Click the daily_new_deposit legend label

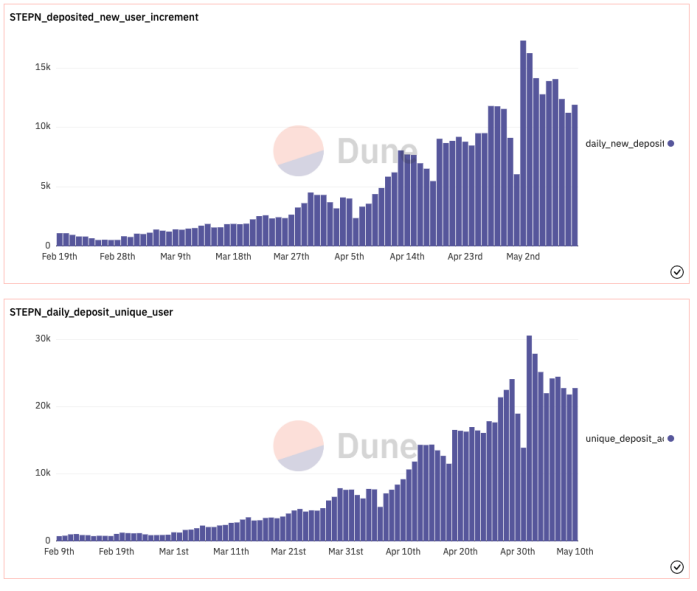tap(625, 144)
